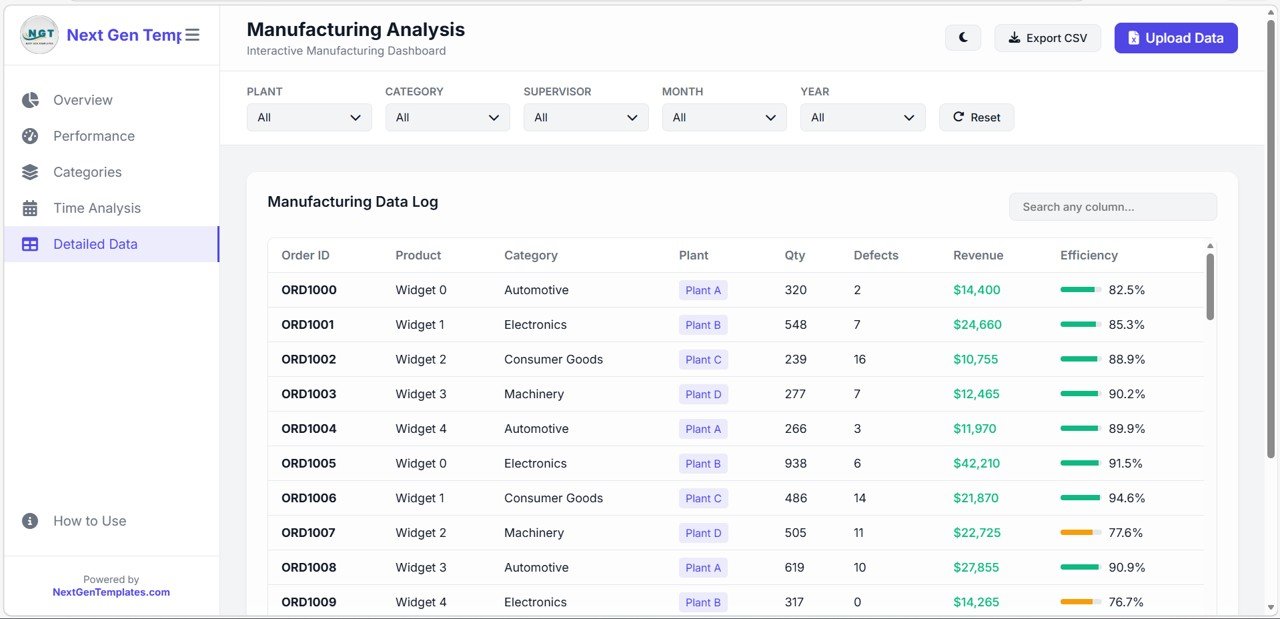Expand the Month filter dropdown

click(723, 117)
